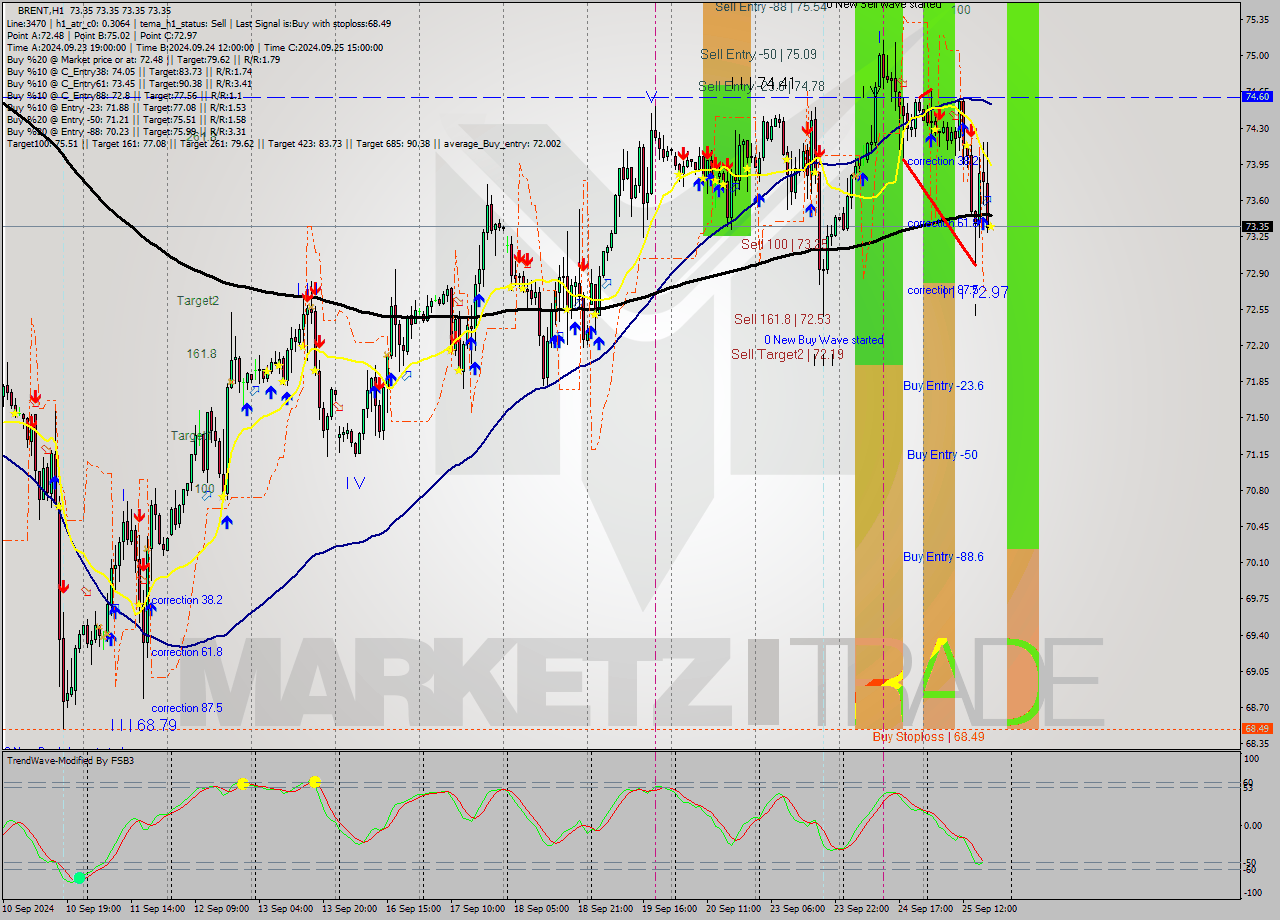This screenshot has width=1280, height=920.
Task: Select the 75.35 price on right axis
Action: tap(1256, 19)
